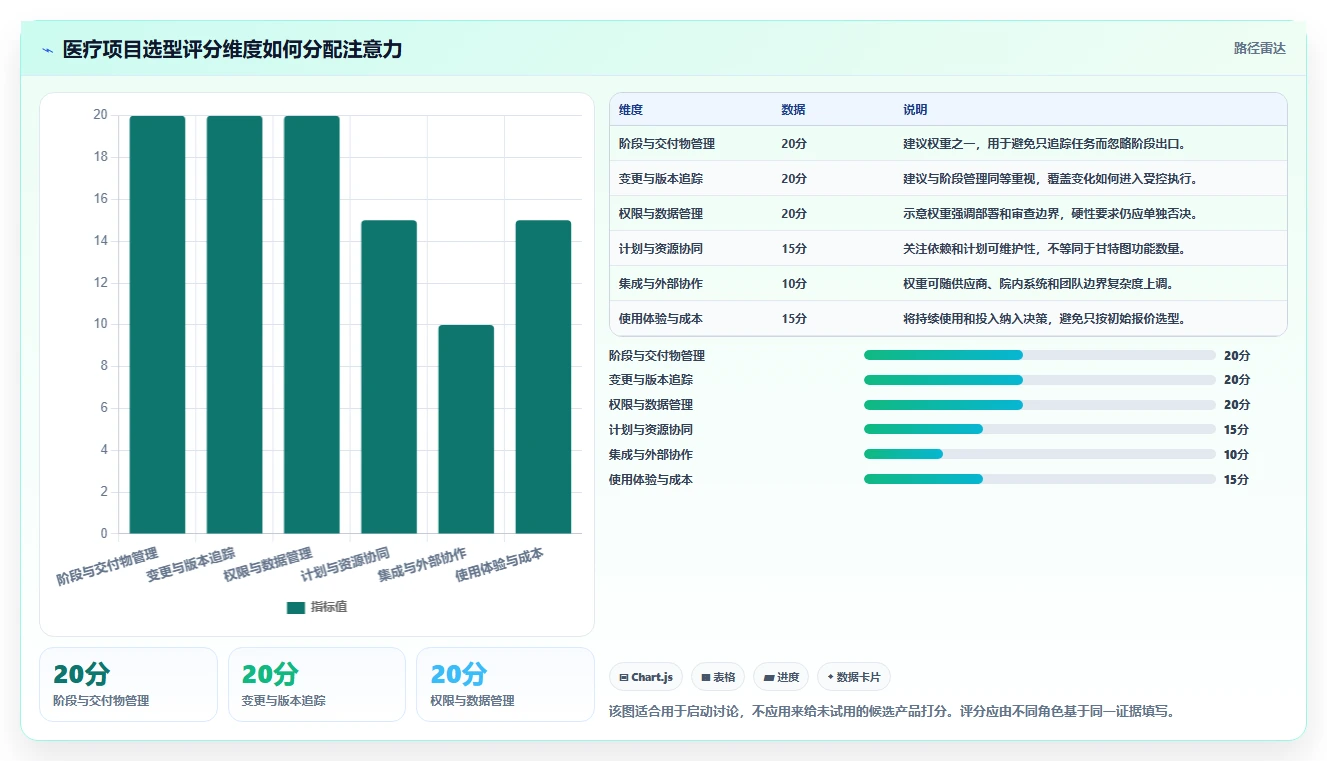Click the 使用体验与成本 progress bar

pos(1040,479)
